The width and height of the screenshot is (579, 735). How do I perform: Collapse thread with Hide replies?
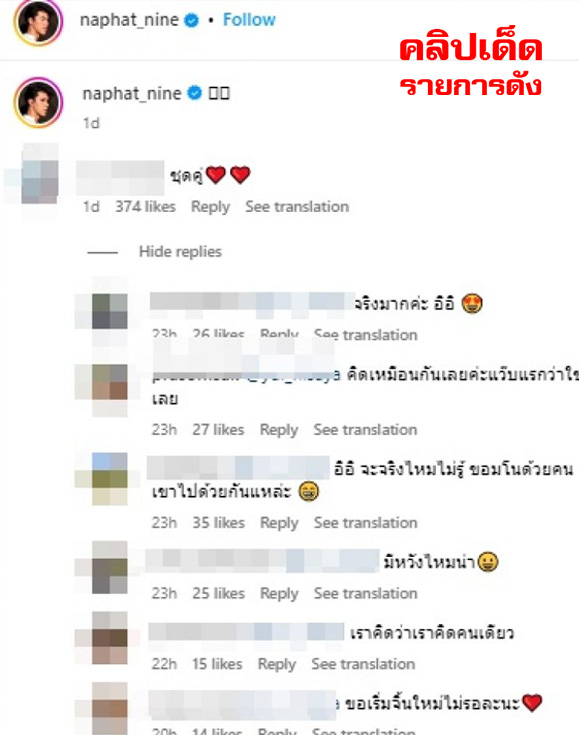pyautogui.click(x=180, y=252)
